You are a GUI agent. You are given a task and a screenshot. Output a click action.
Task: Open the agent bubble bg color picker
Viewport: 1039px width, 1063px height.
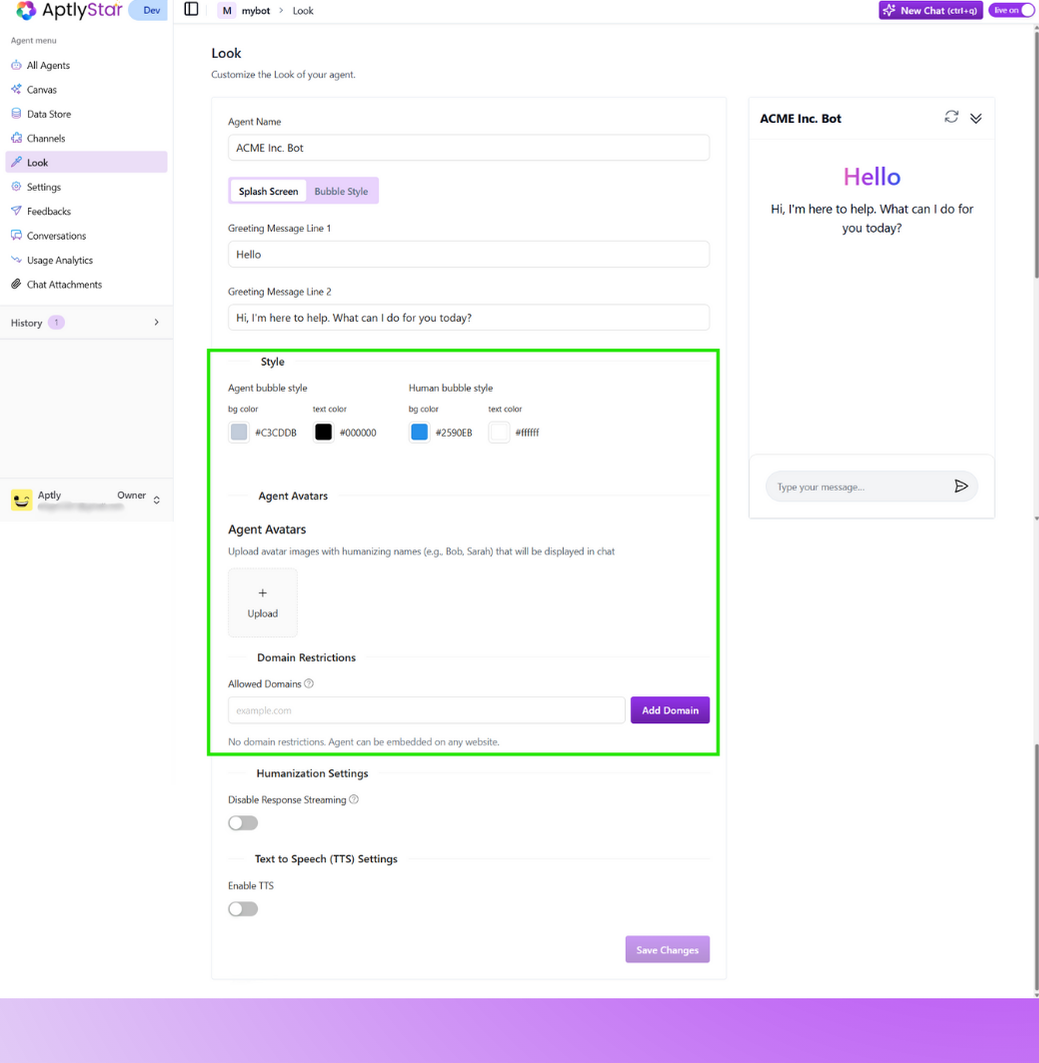tap(238, 431)
